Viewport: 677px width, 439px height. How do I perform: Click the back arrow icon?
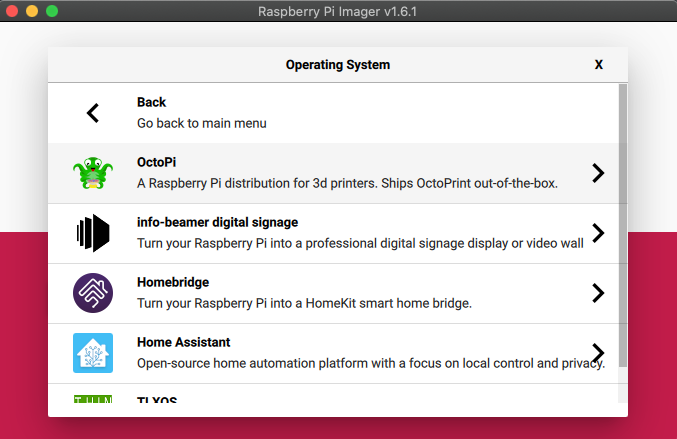click(93, 113)
